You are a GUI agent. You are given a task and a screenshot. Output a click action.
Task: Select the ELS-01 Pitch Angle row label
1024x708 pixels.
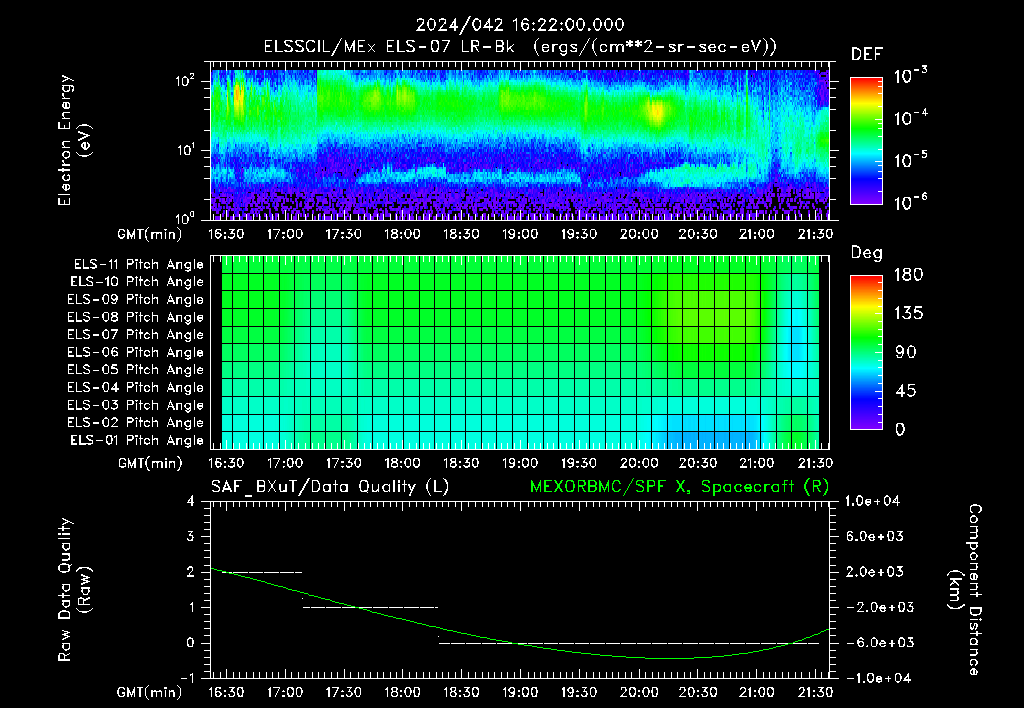click(x=136, y=440)
